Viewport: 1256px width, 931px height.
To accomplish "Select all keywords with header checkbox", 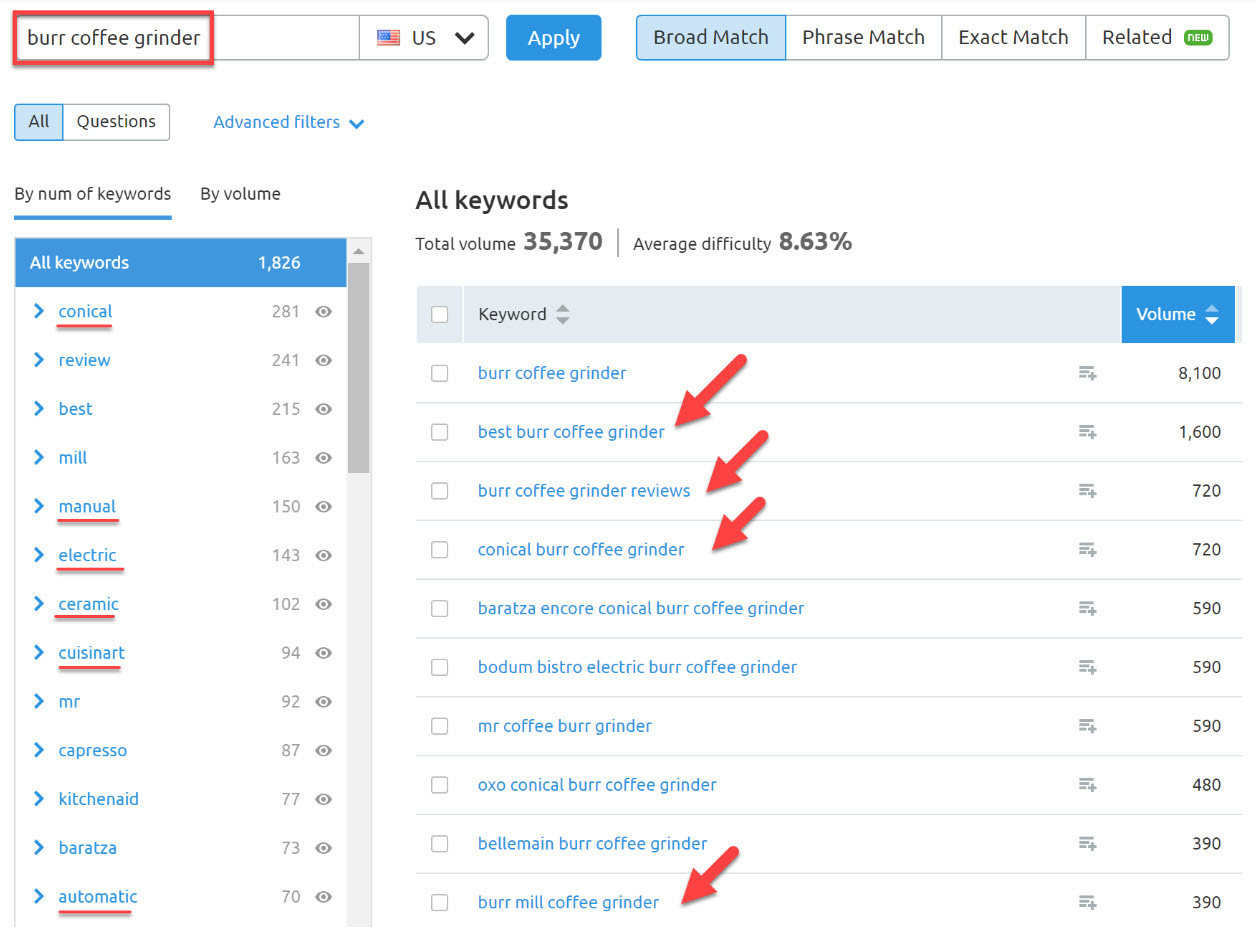I will tap(439, 314).
